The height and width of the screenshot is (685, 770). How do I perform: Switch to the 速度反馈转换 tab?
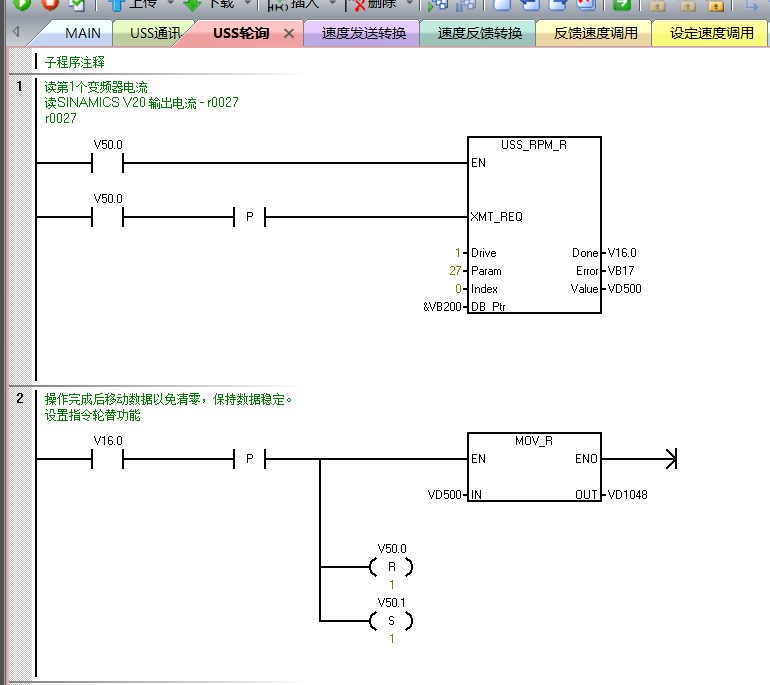480,33
